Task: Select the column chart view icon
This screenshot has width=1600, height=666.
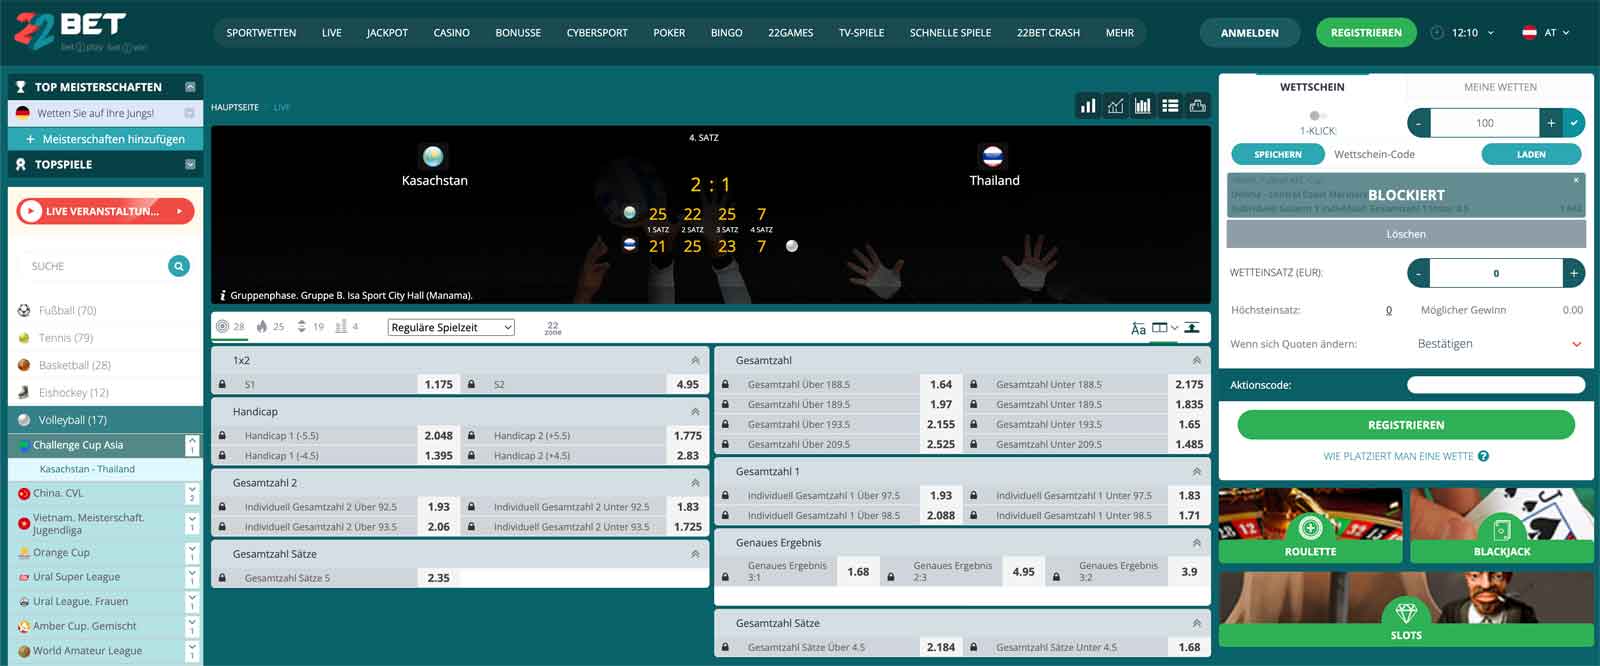Action: coord(1142,106)
